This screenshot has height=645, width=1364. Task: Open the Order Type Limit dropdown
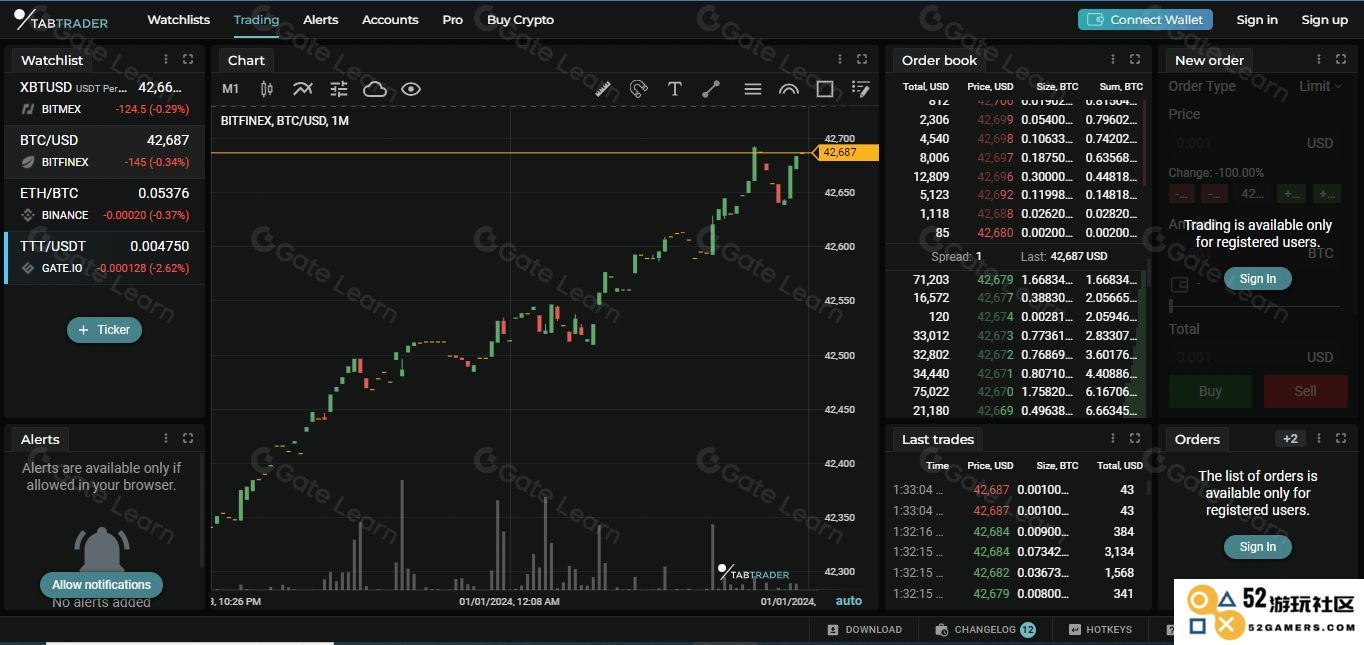coord(1320,86)
